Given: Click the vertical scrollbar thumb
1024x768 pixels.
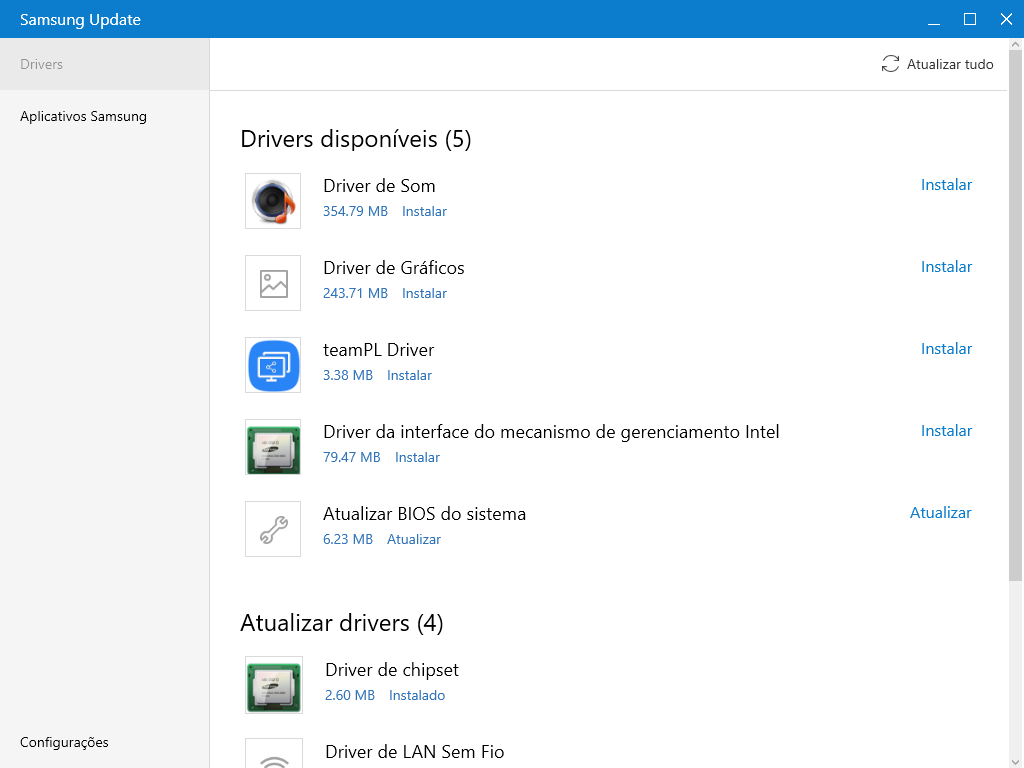Looking at the screenshot, I should coord(1015,316).
